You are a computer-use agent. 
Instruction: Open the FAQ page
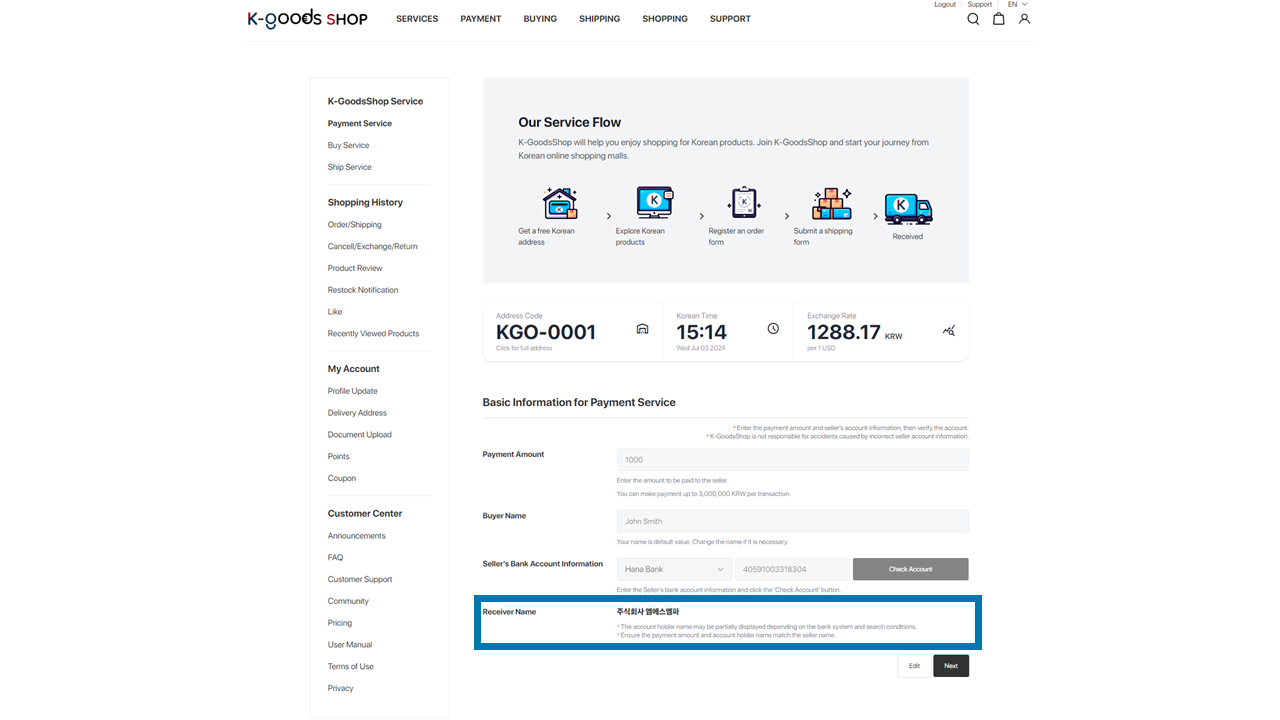tap(335, 558)
